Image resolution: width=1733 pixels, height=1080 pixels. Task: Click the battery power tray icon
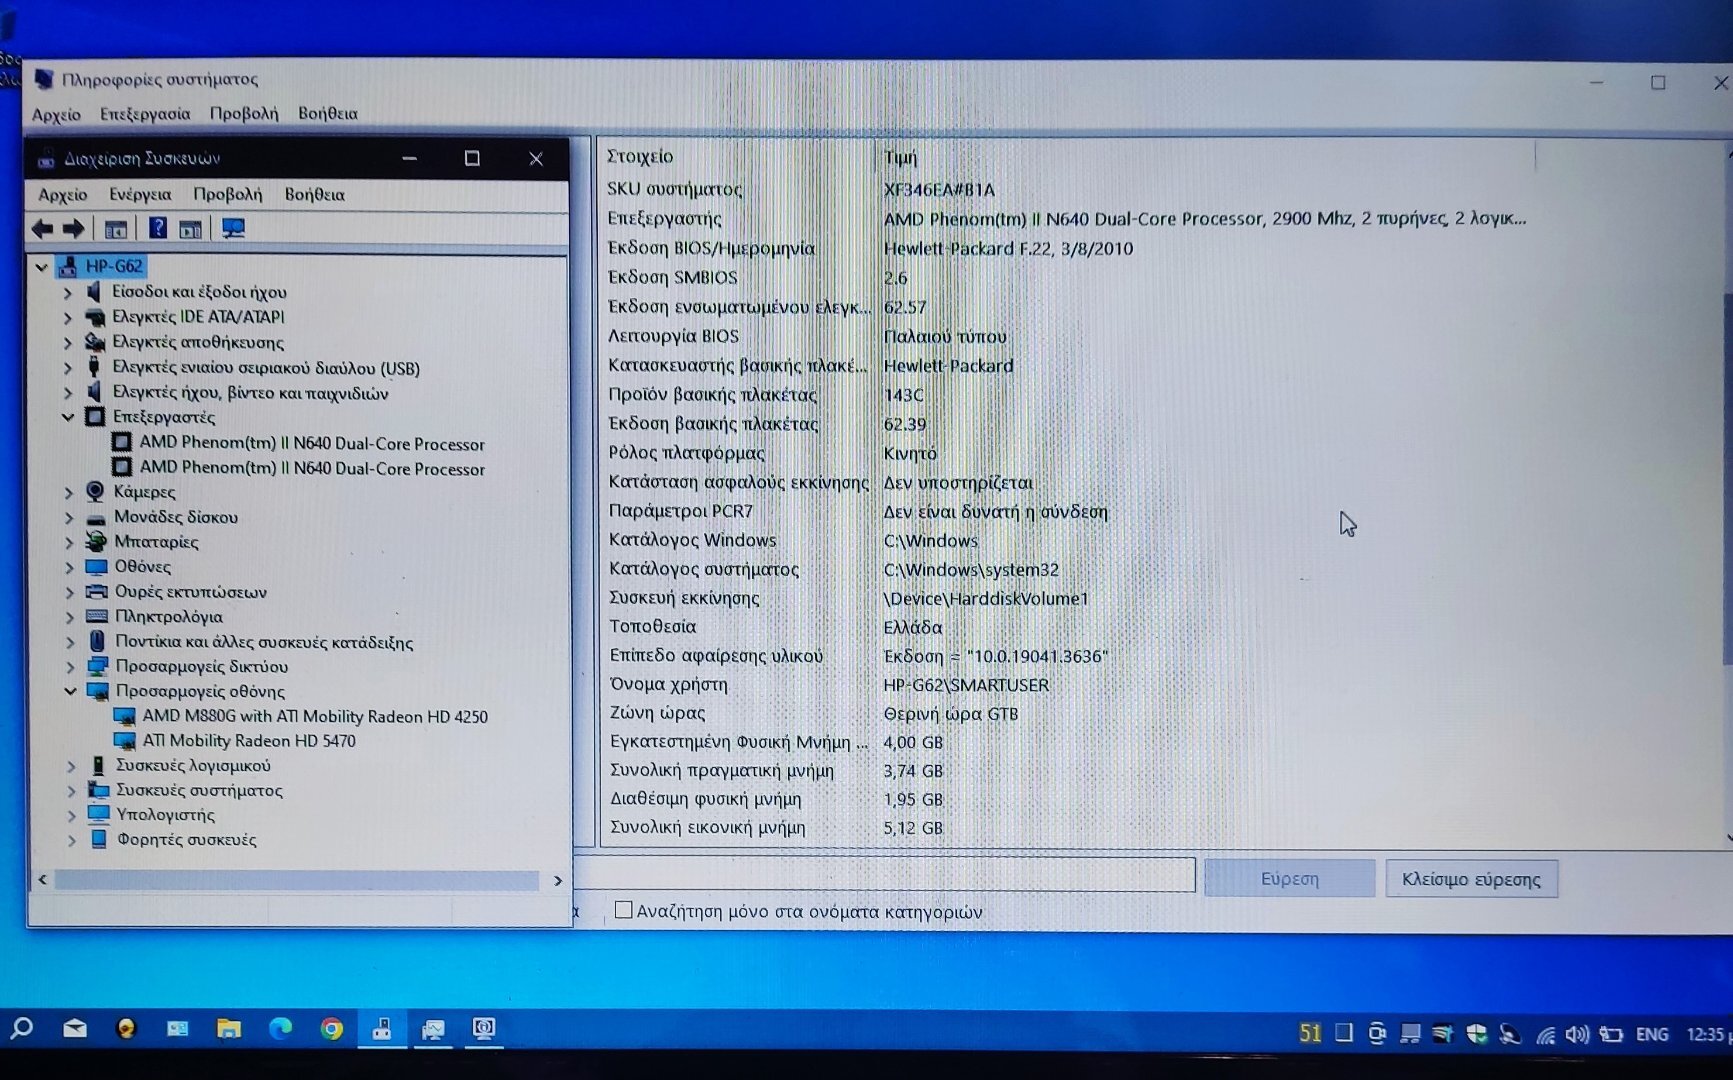tap(1611, 1034)
